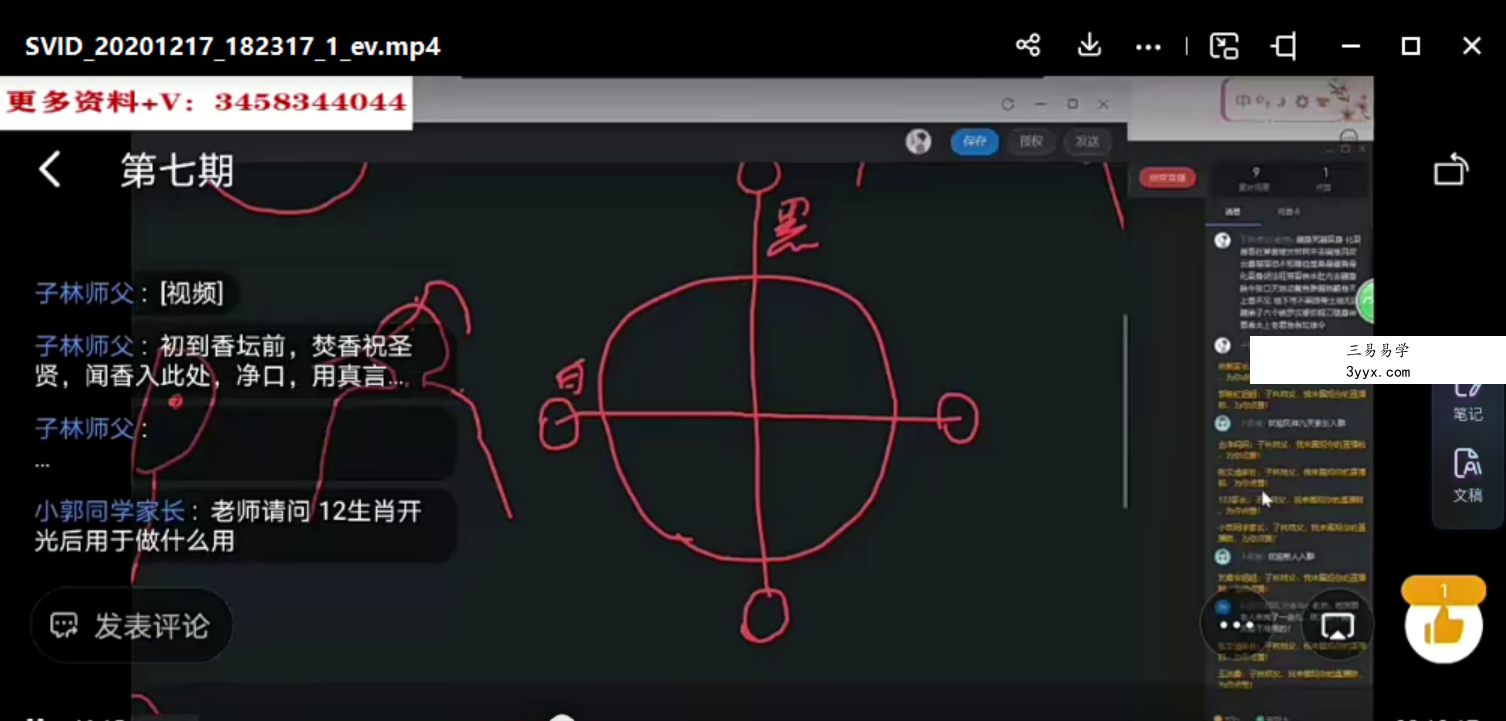Open the round three-dots options button
1506x721 pixels.
click(1236, 624)
